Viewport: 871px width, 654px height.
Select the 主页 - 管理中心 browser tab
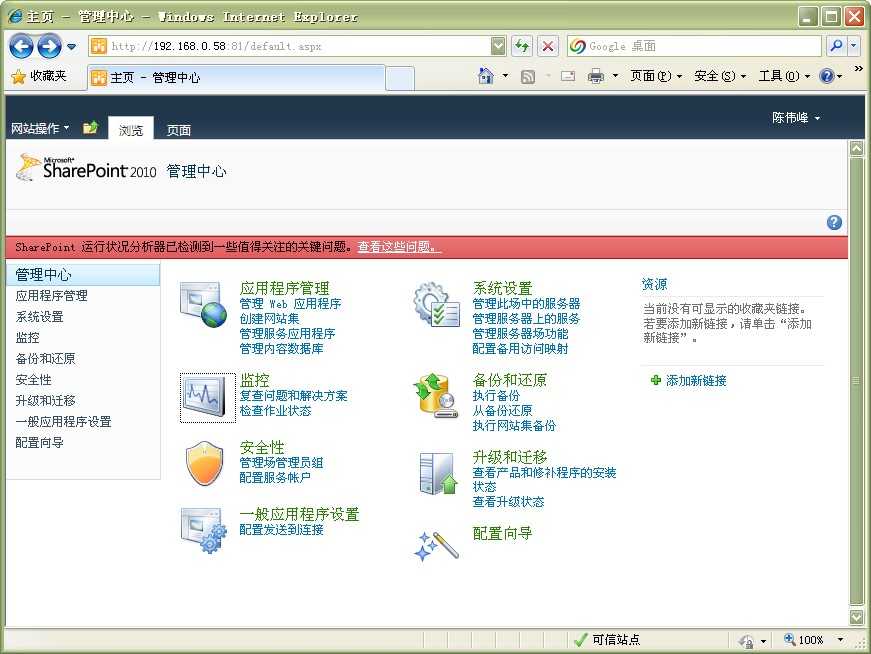(x=236, y=78)
